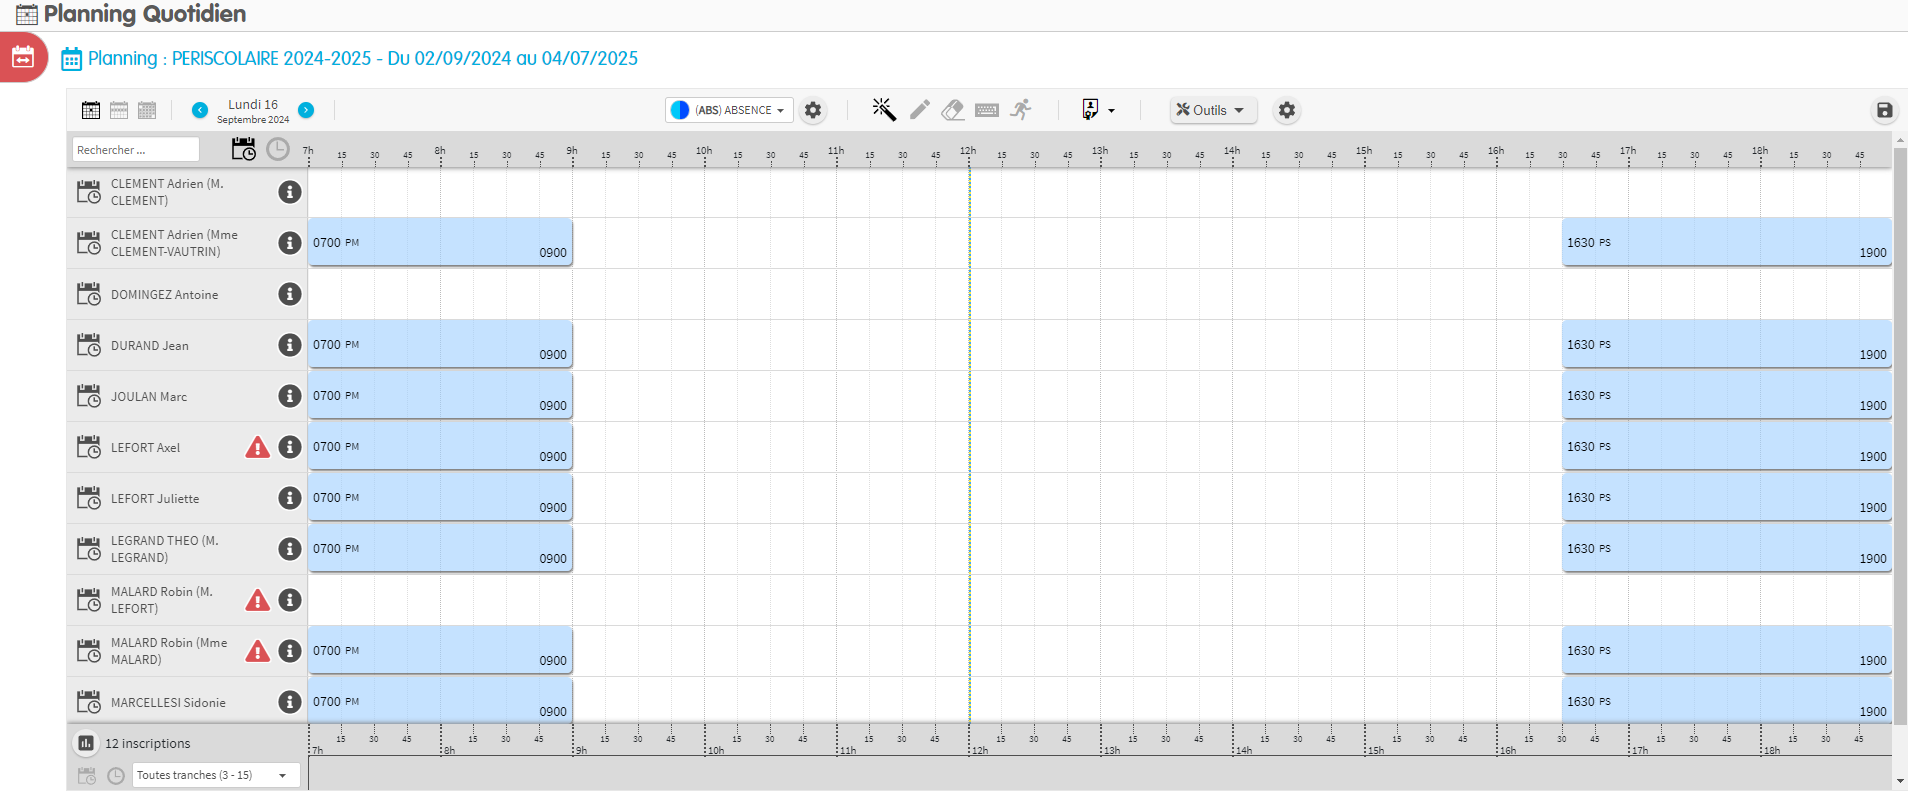Image resolution: width=1908 pixels, height=792 pixels.
Task: Switch to the monthly calendar view
Action: tap(147, 110)
